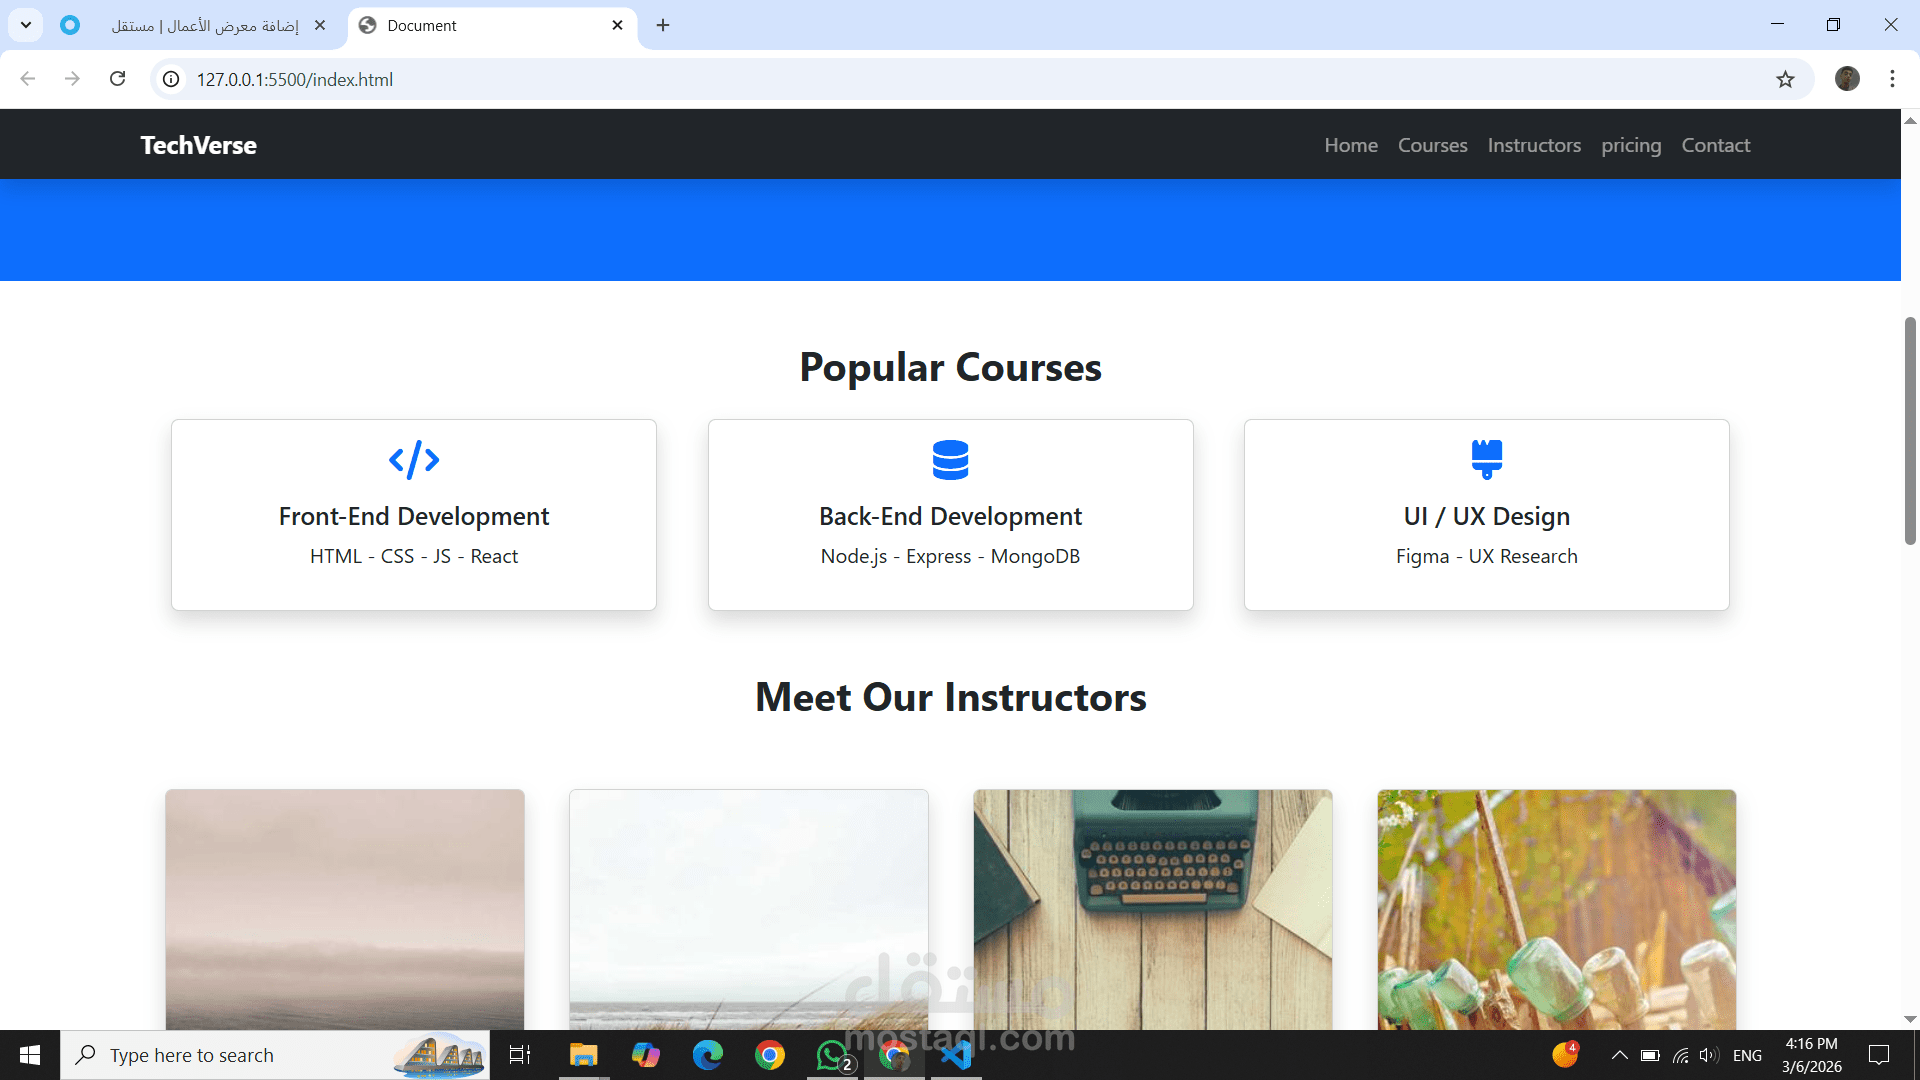Image resolution: width=1920 pixels, height=1080 pixels.
Task: Click the Contact nav link
Action: 1715,145
